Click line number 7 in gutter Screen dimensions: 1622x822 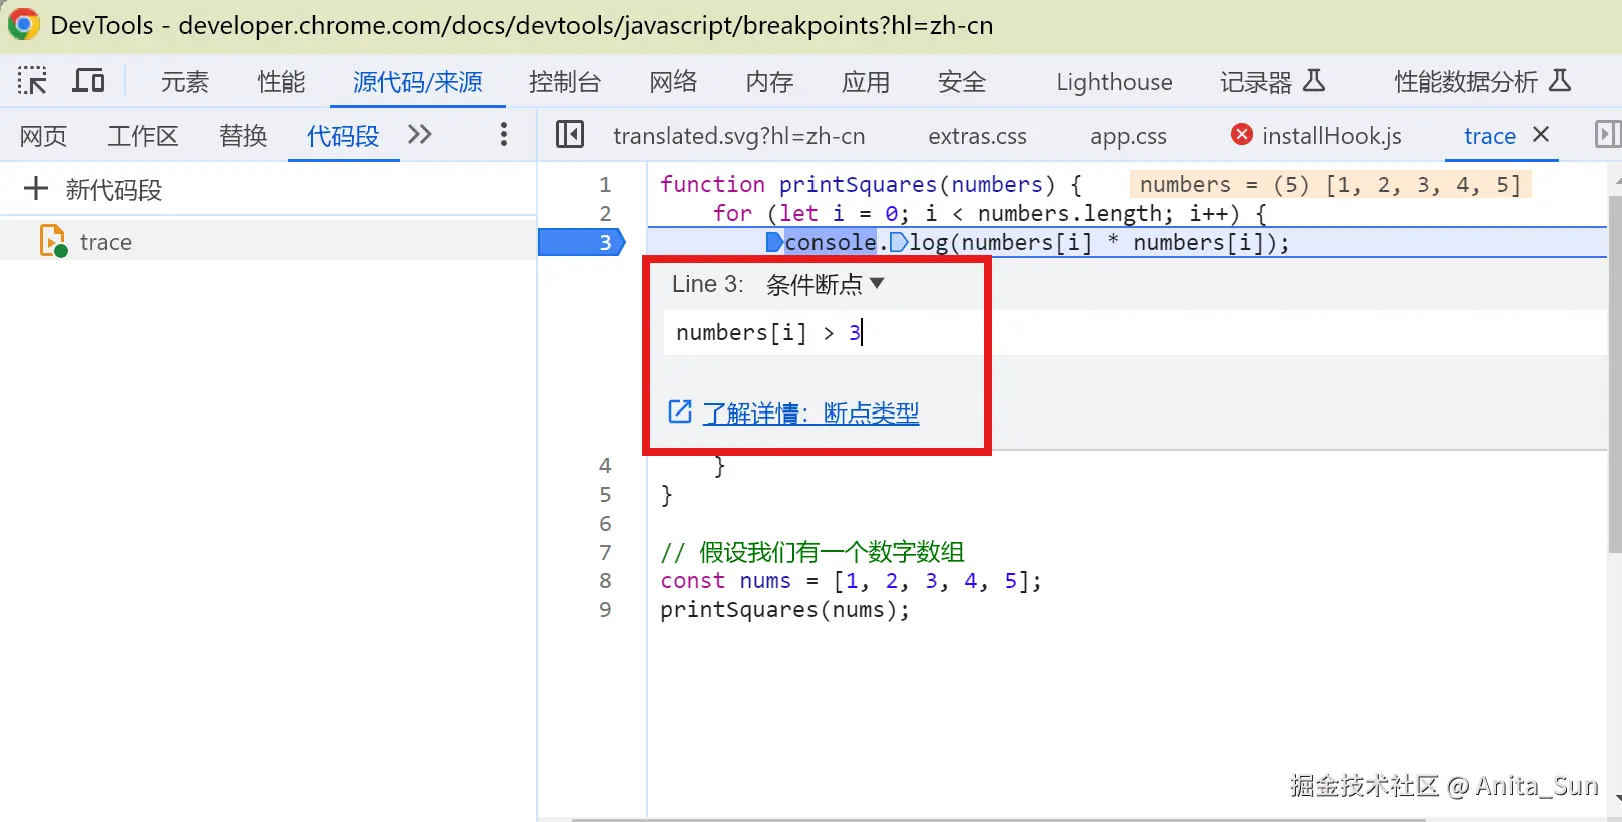(x=604, y=553)
